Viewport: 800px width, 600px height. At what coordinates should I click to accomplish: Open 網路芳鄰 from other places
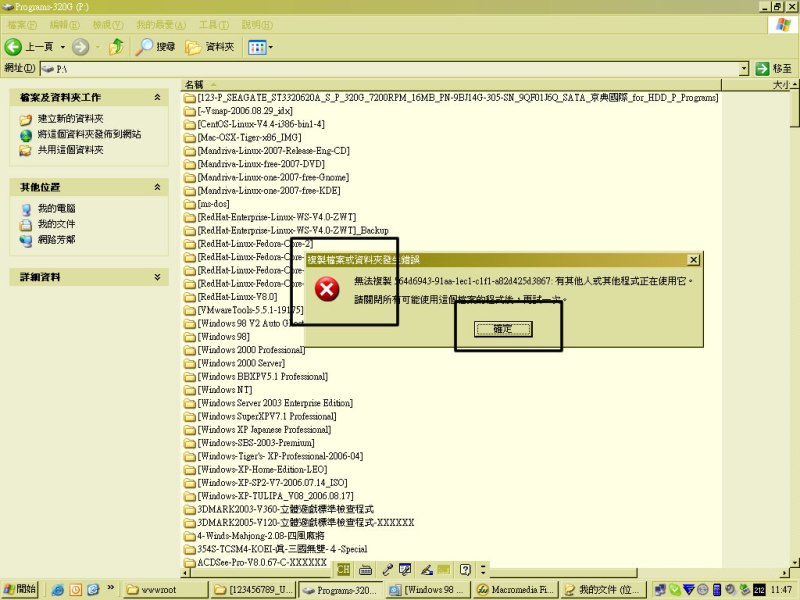pyautogui.click(x=56, y=239)
